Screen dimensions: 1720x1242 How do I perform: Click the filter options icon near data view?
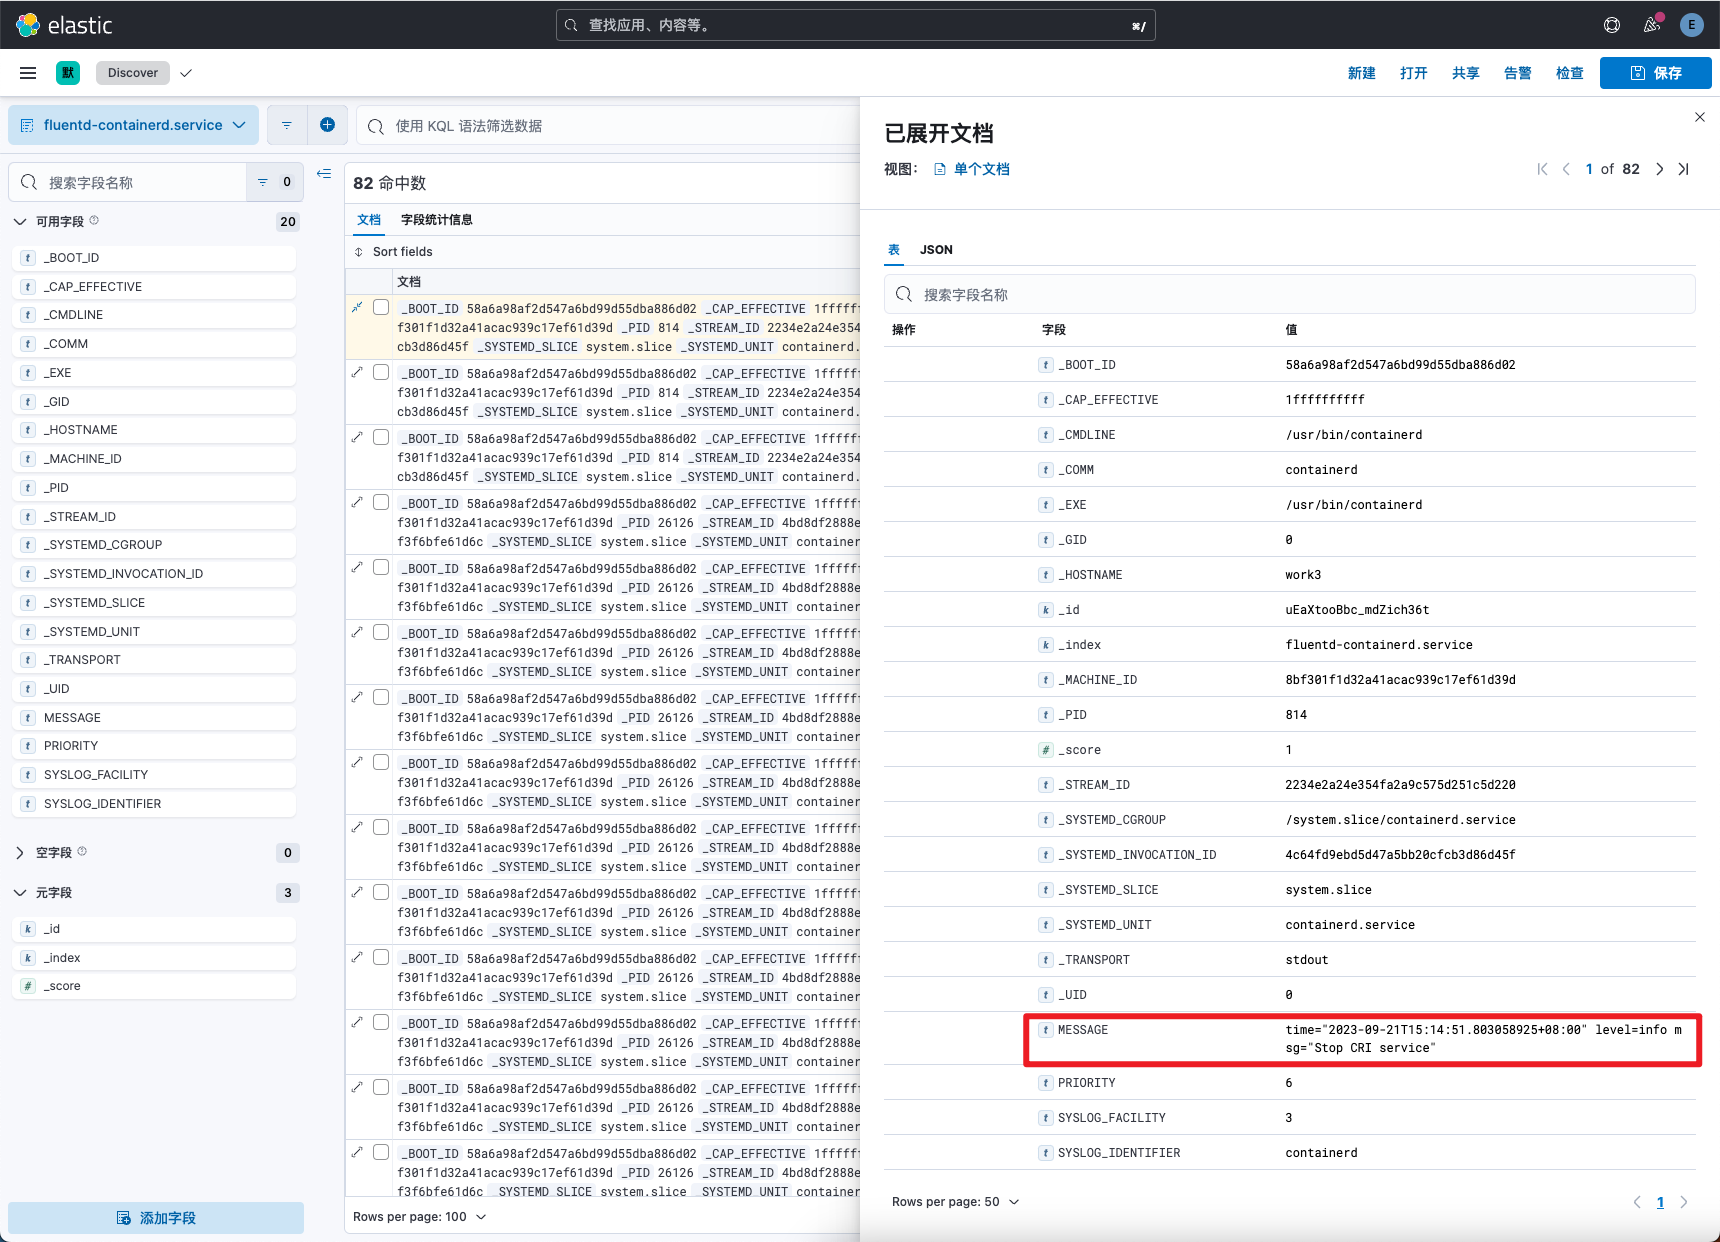(x=287, y=125)
